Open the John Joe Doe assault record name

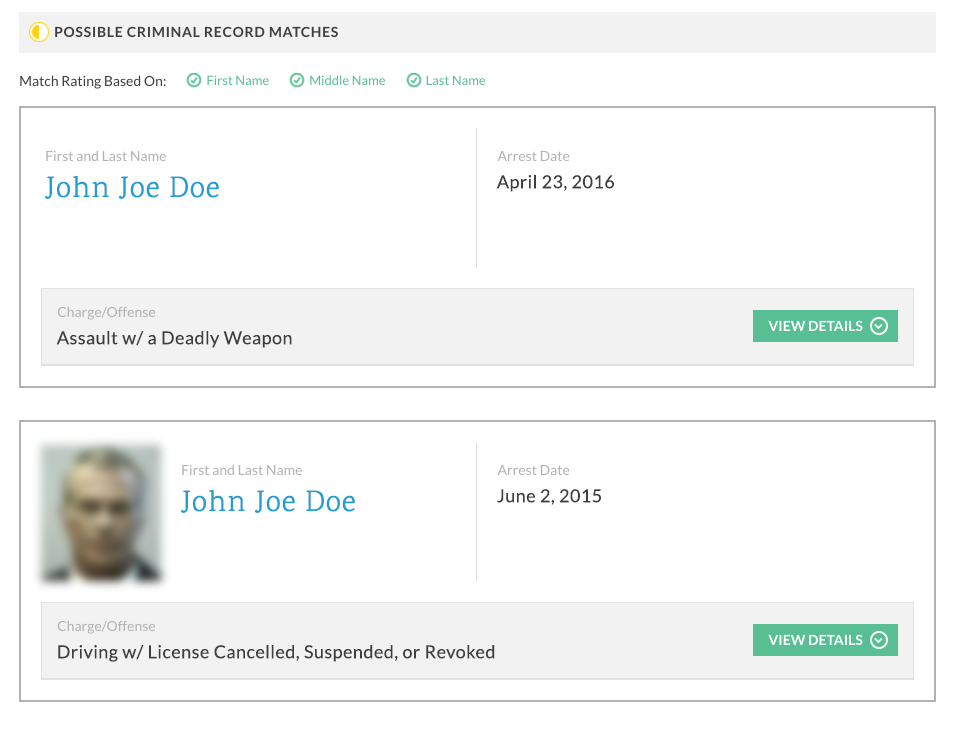(132, 187)
